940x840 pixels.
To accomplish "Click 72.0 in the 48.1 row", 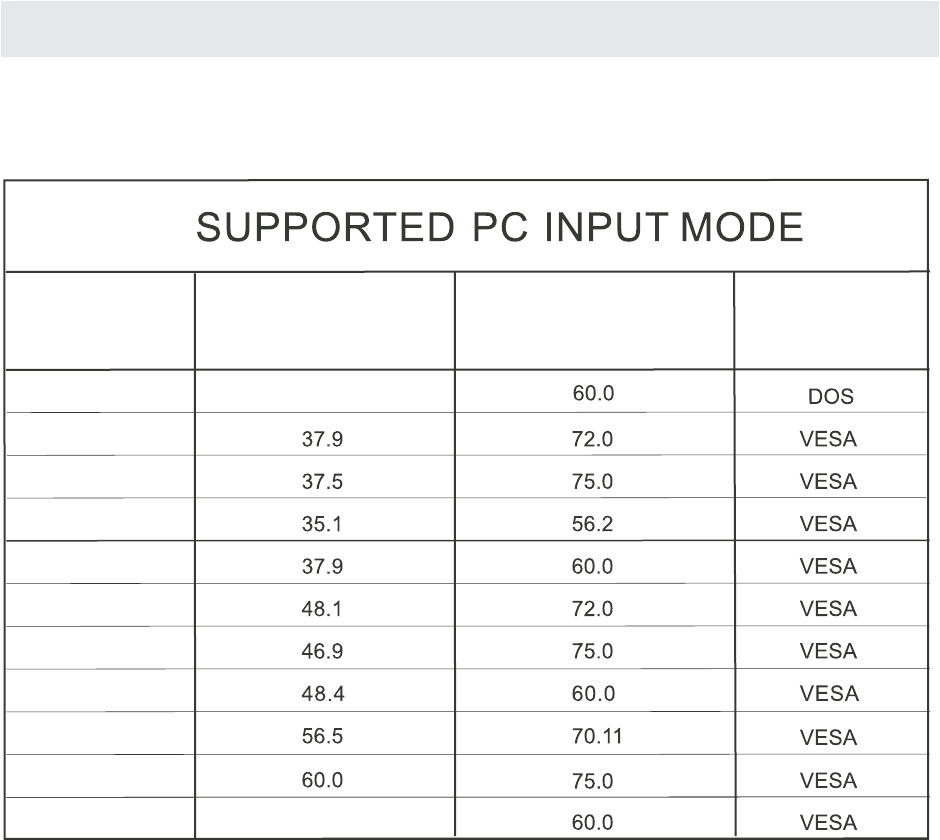I will (x=592, y=608).
